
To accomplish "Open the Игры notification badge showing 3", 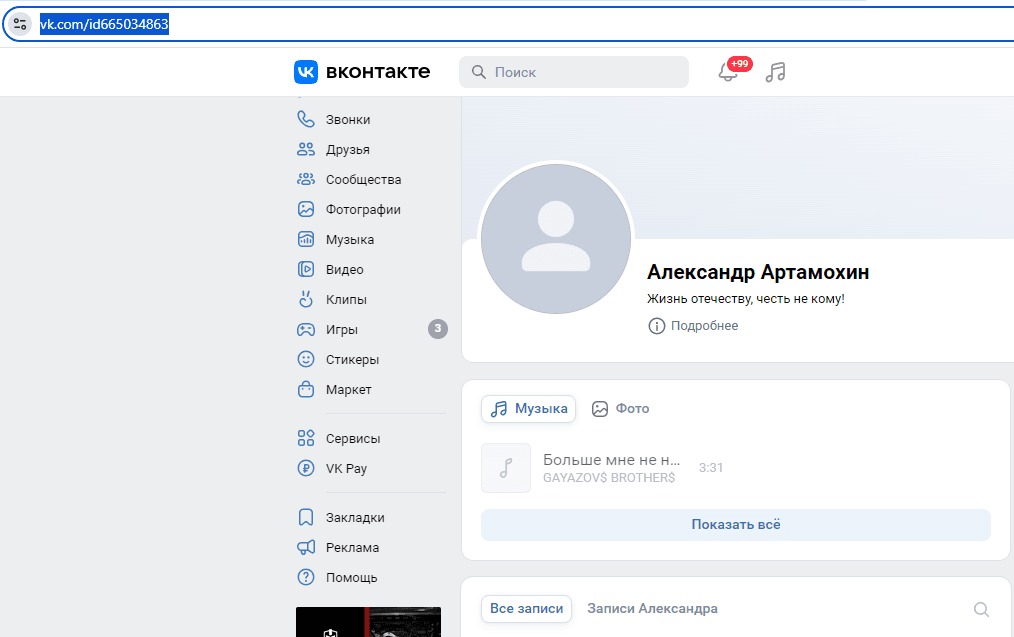I will pos(438,329).
